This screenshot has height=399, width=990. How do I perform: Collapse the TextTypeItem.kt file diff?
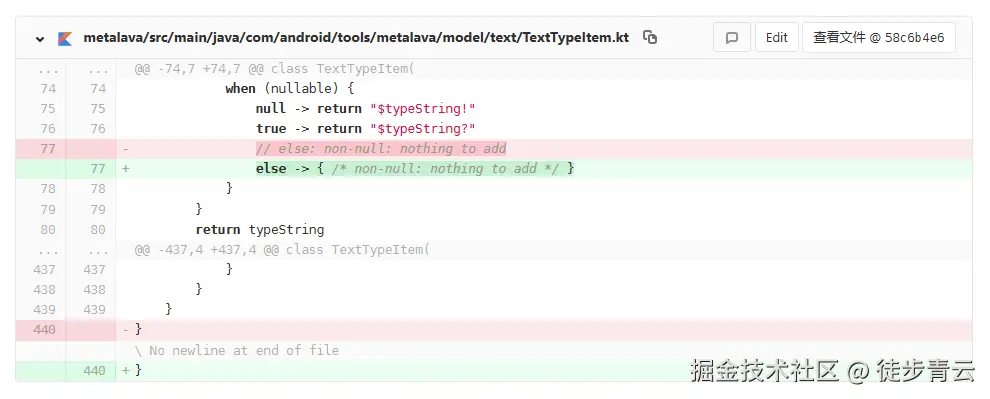[40, 39]
